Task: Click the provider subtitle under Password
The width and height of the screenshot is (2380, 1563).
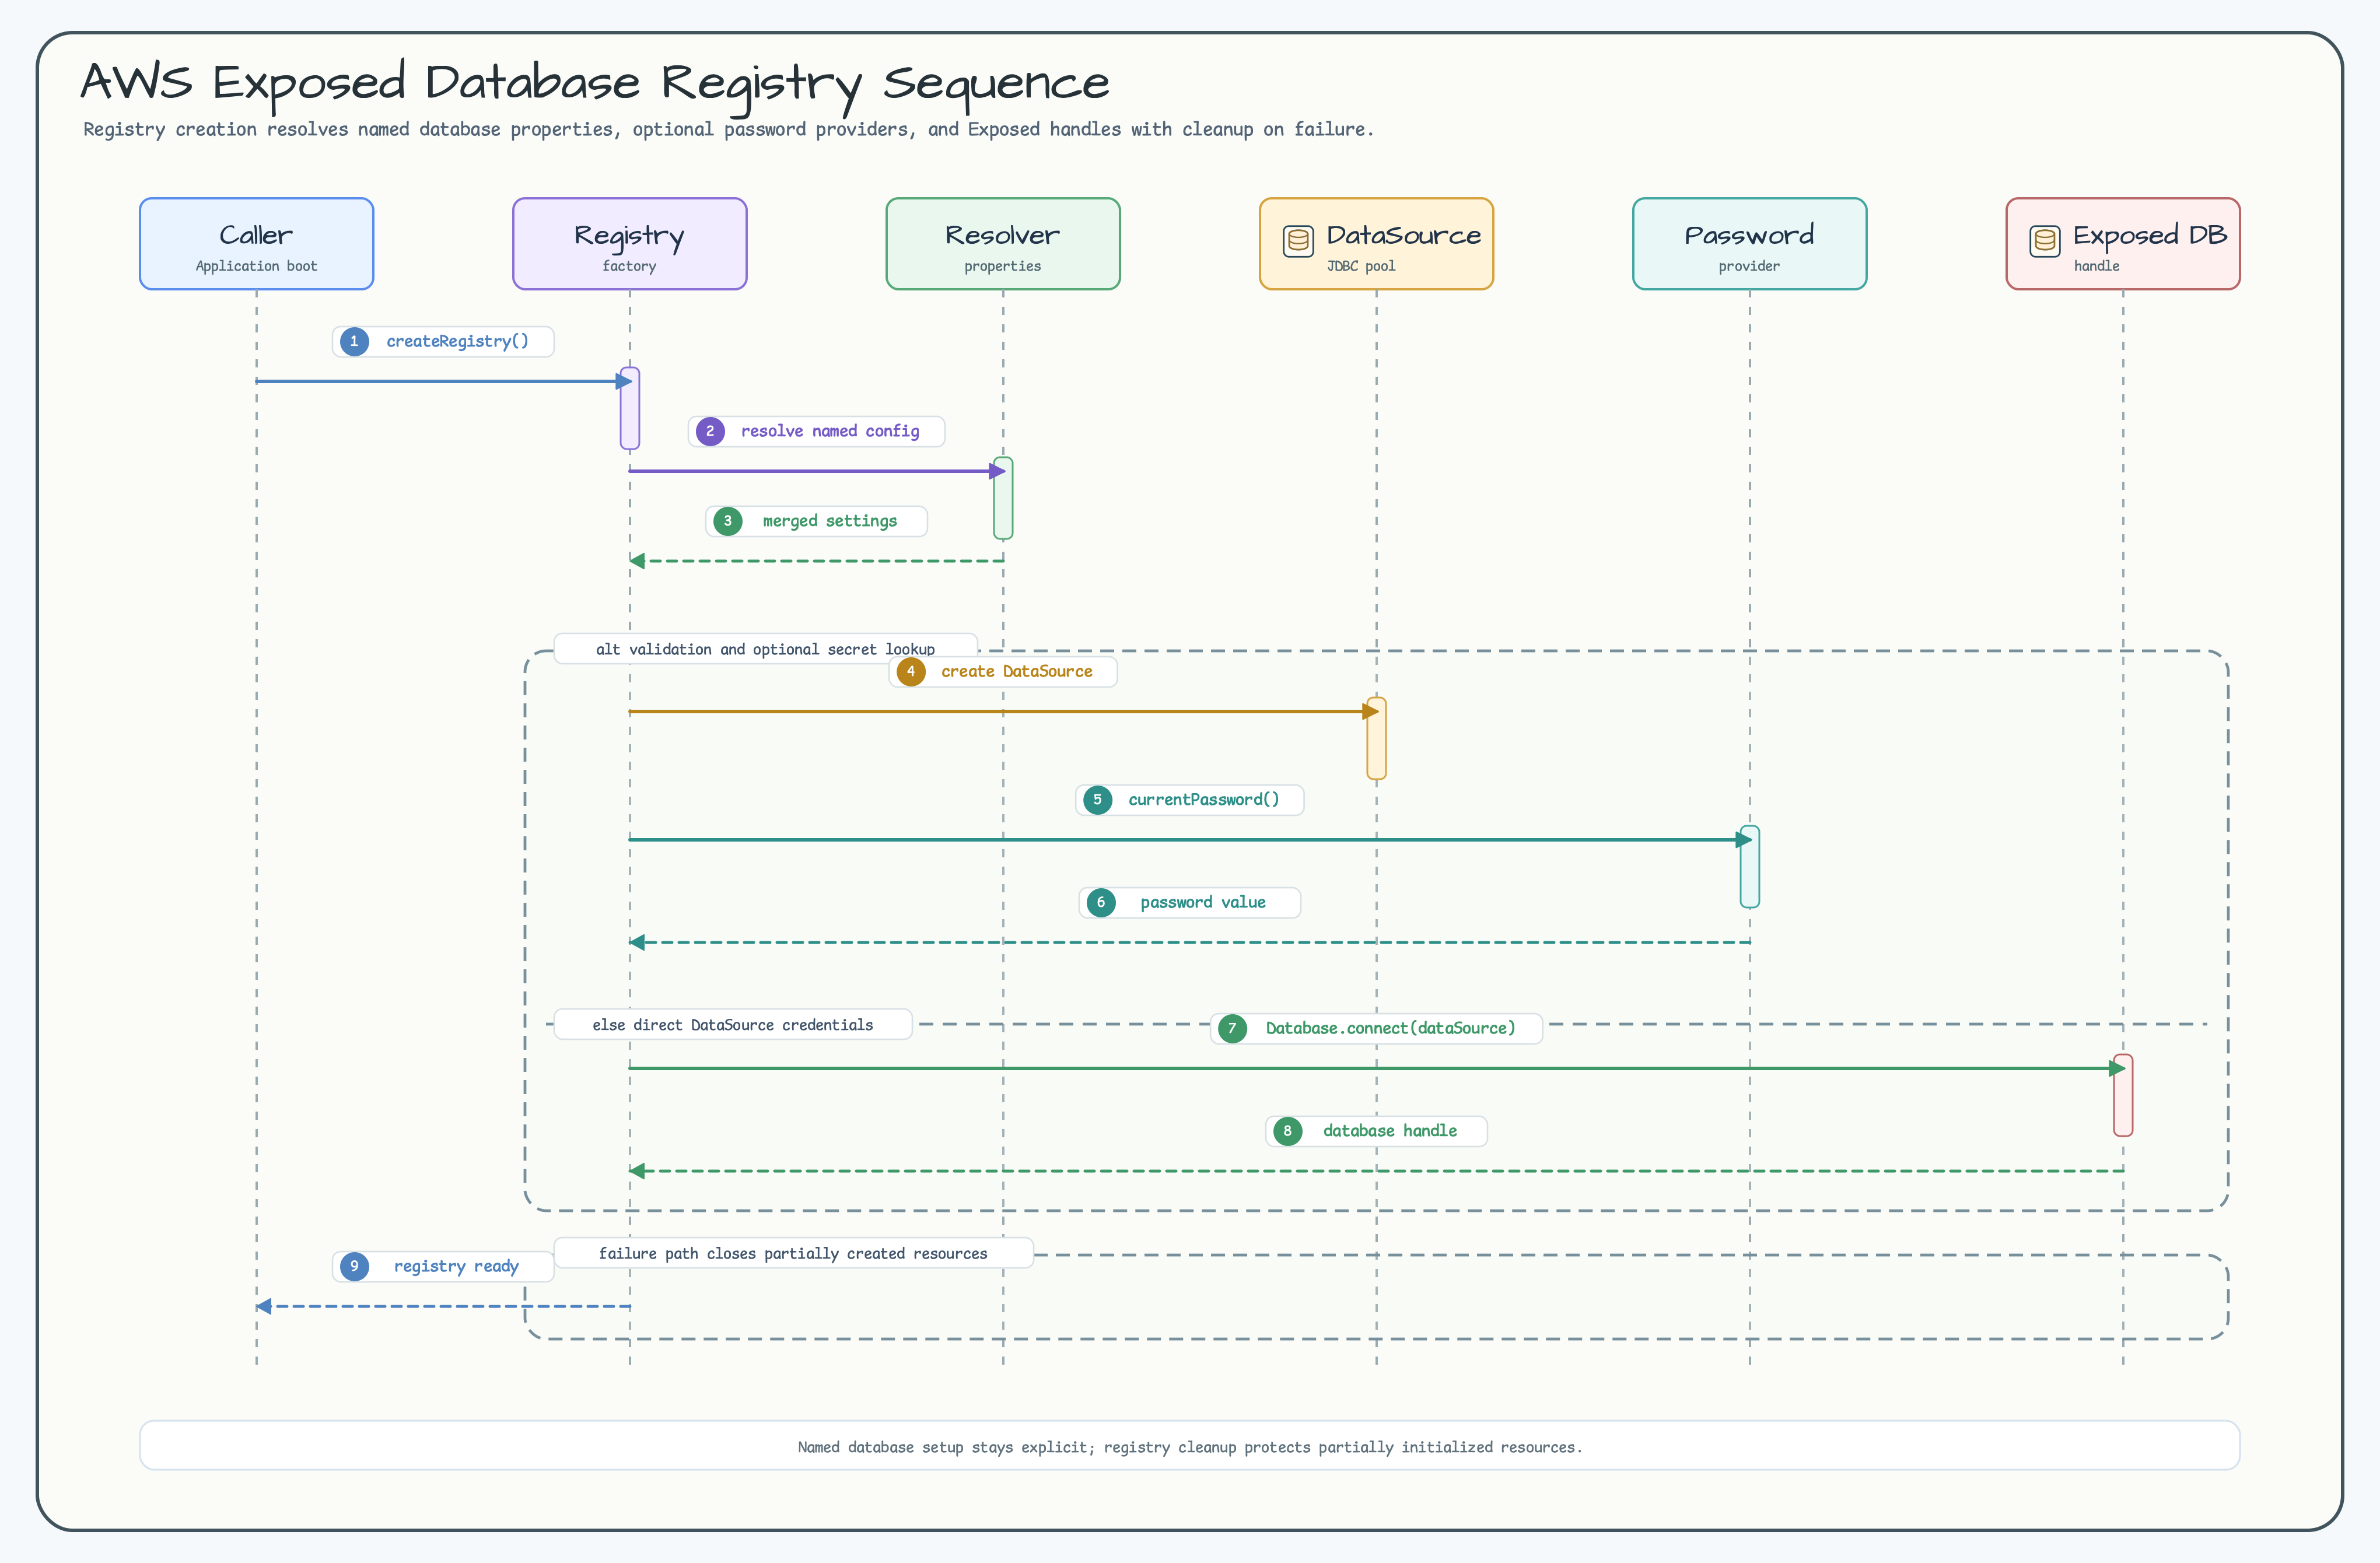Action: [x=1750, y=267]
